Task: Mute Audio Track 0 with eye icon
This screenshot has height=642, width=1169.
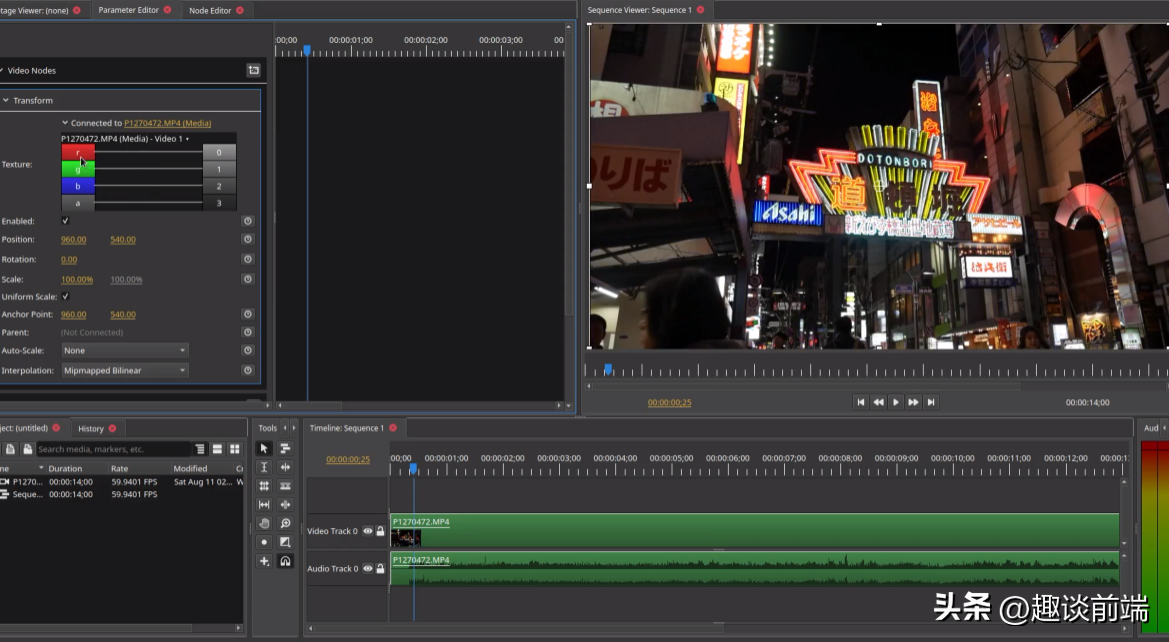Action: 368,568
